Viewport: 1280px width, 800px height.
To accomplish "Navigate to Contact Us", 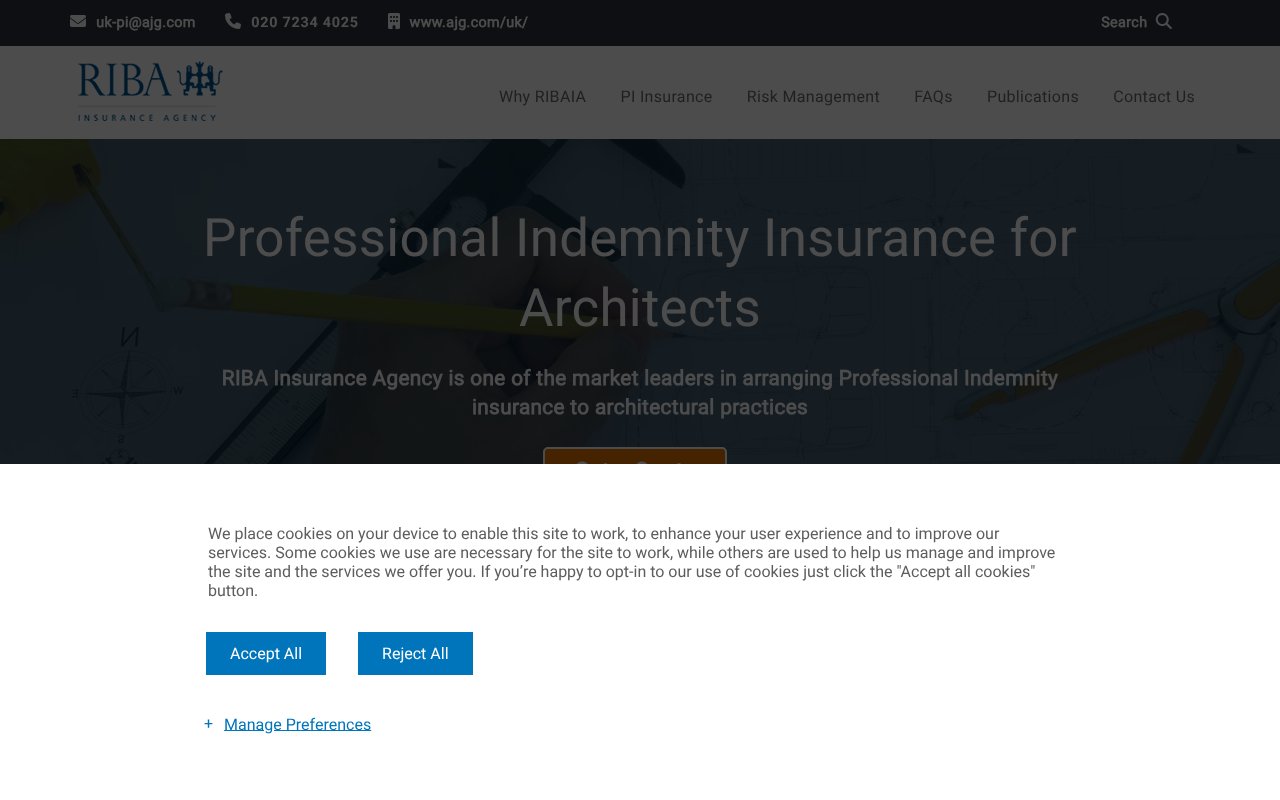I will pyautogui.click(x=1153, y=96).
